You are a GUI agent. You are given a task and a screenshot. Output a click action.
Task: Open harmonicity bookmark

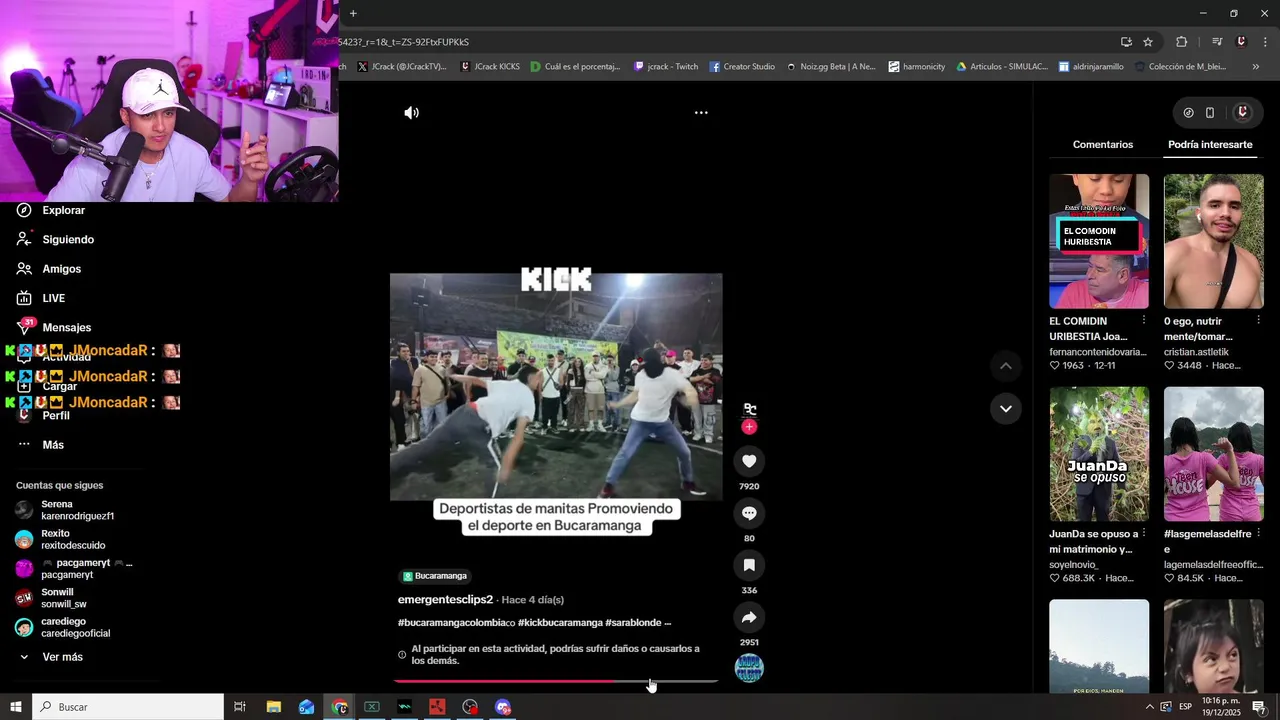click(917, 67)
